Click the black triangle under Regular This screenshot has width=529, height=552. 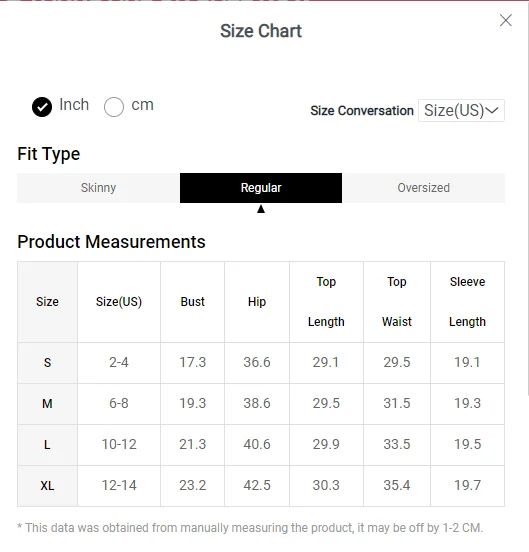(261, 209)
